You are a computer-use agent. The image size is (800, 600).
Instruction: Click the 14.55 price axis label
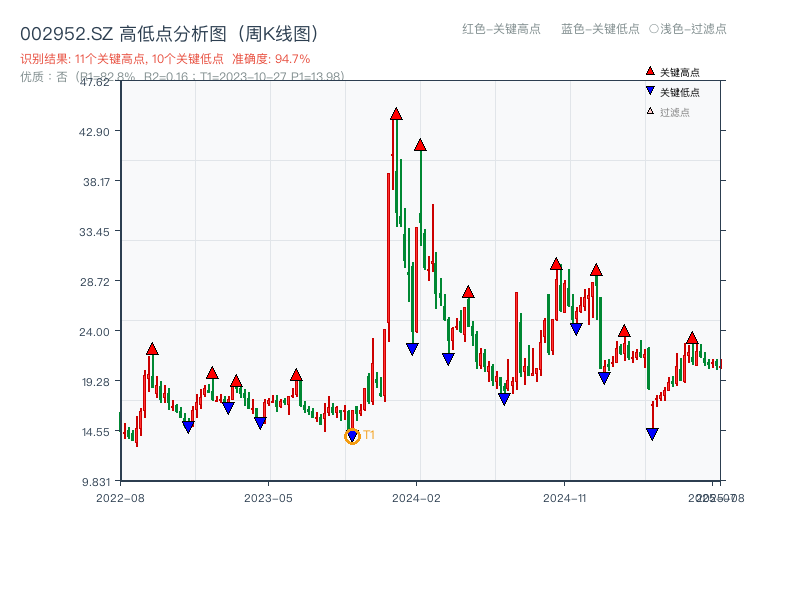pyautogui.click(x=96, y=432)
